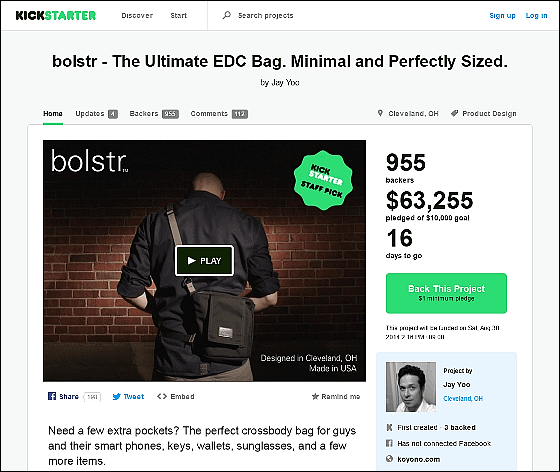Click Back This Project button
Viewport: 560px width, 472px height.
[446, 293]
